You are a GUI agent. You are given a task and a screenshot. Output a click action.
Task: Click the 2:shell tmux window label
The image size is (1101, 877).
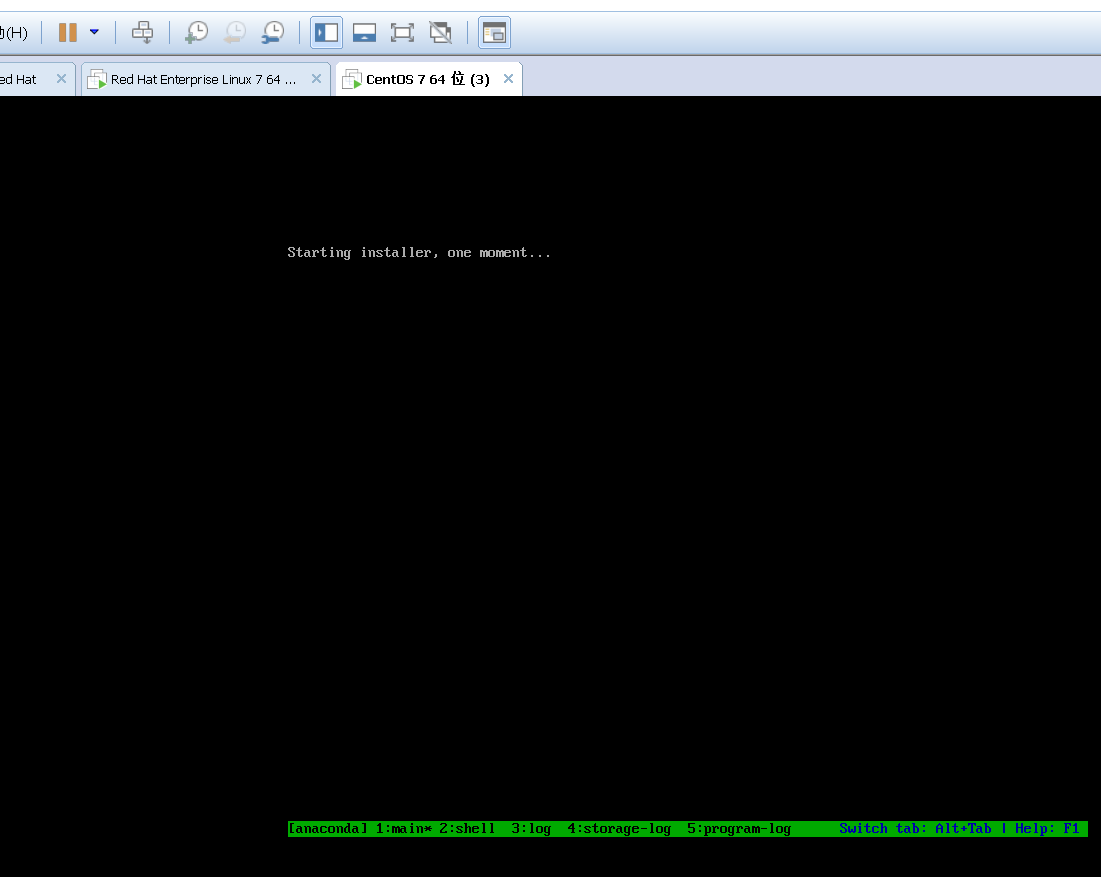[x=467, y=829]
